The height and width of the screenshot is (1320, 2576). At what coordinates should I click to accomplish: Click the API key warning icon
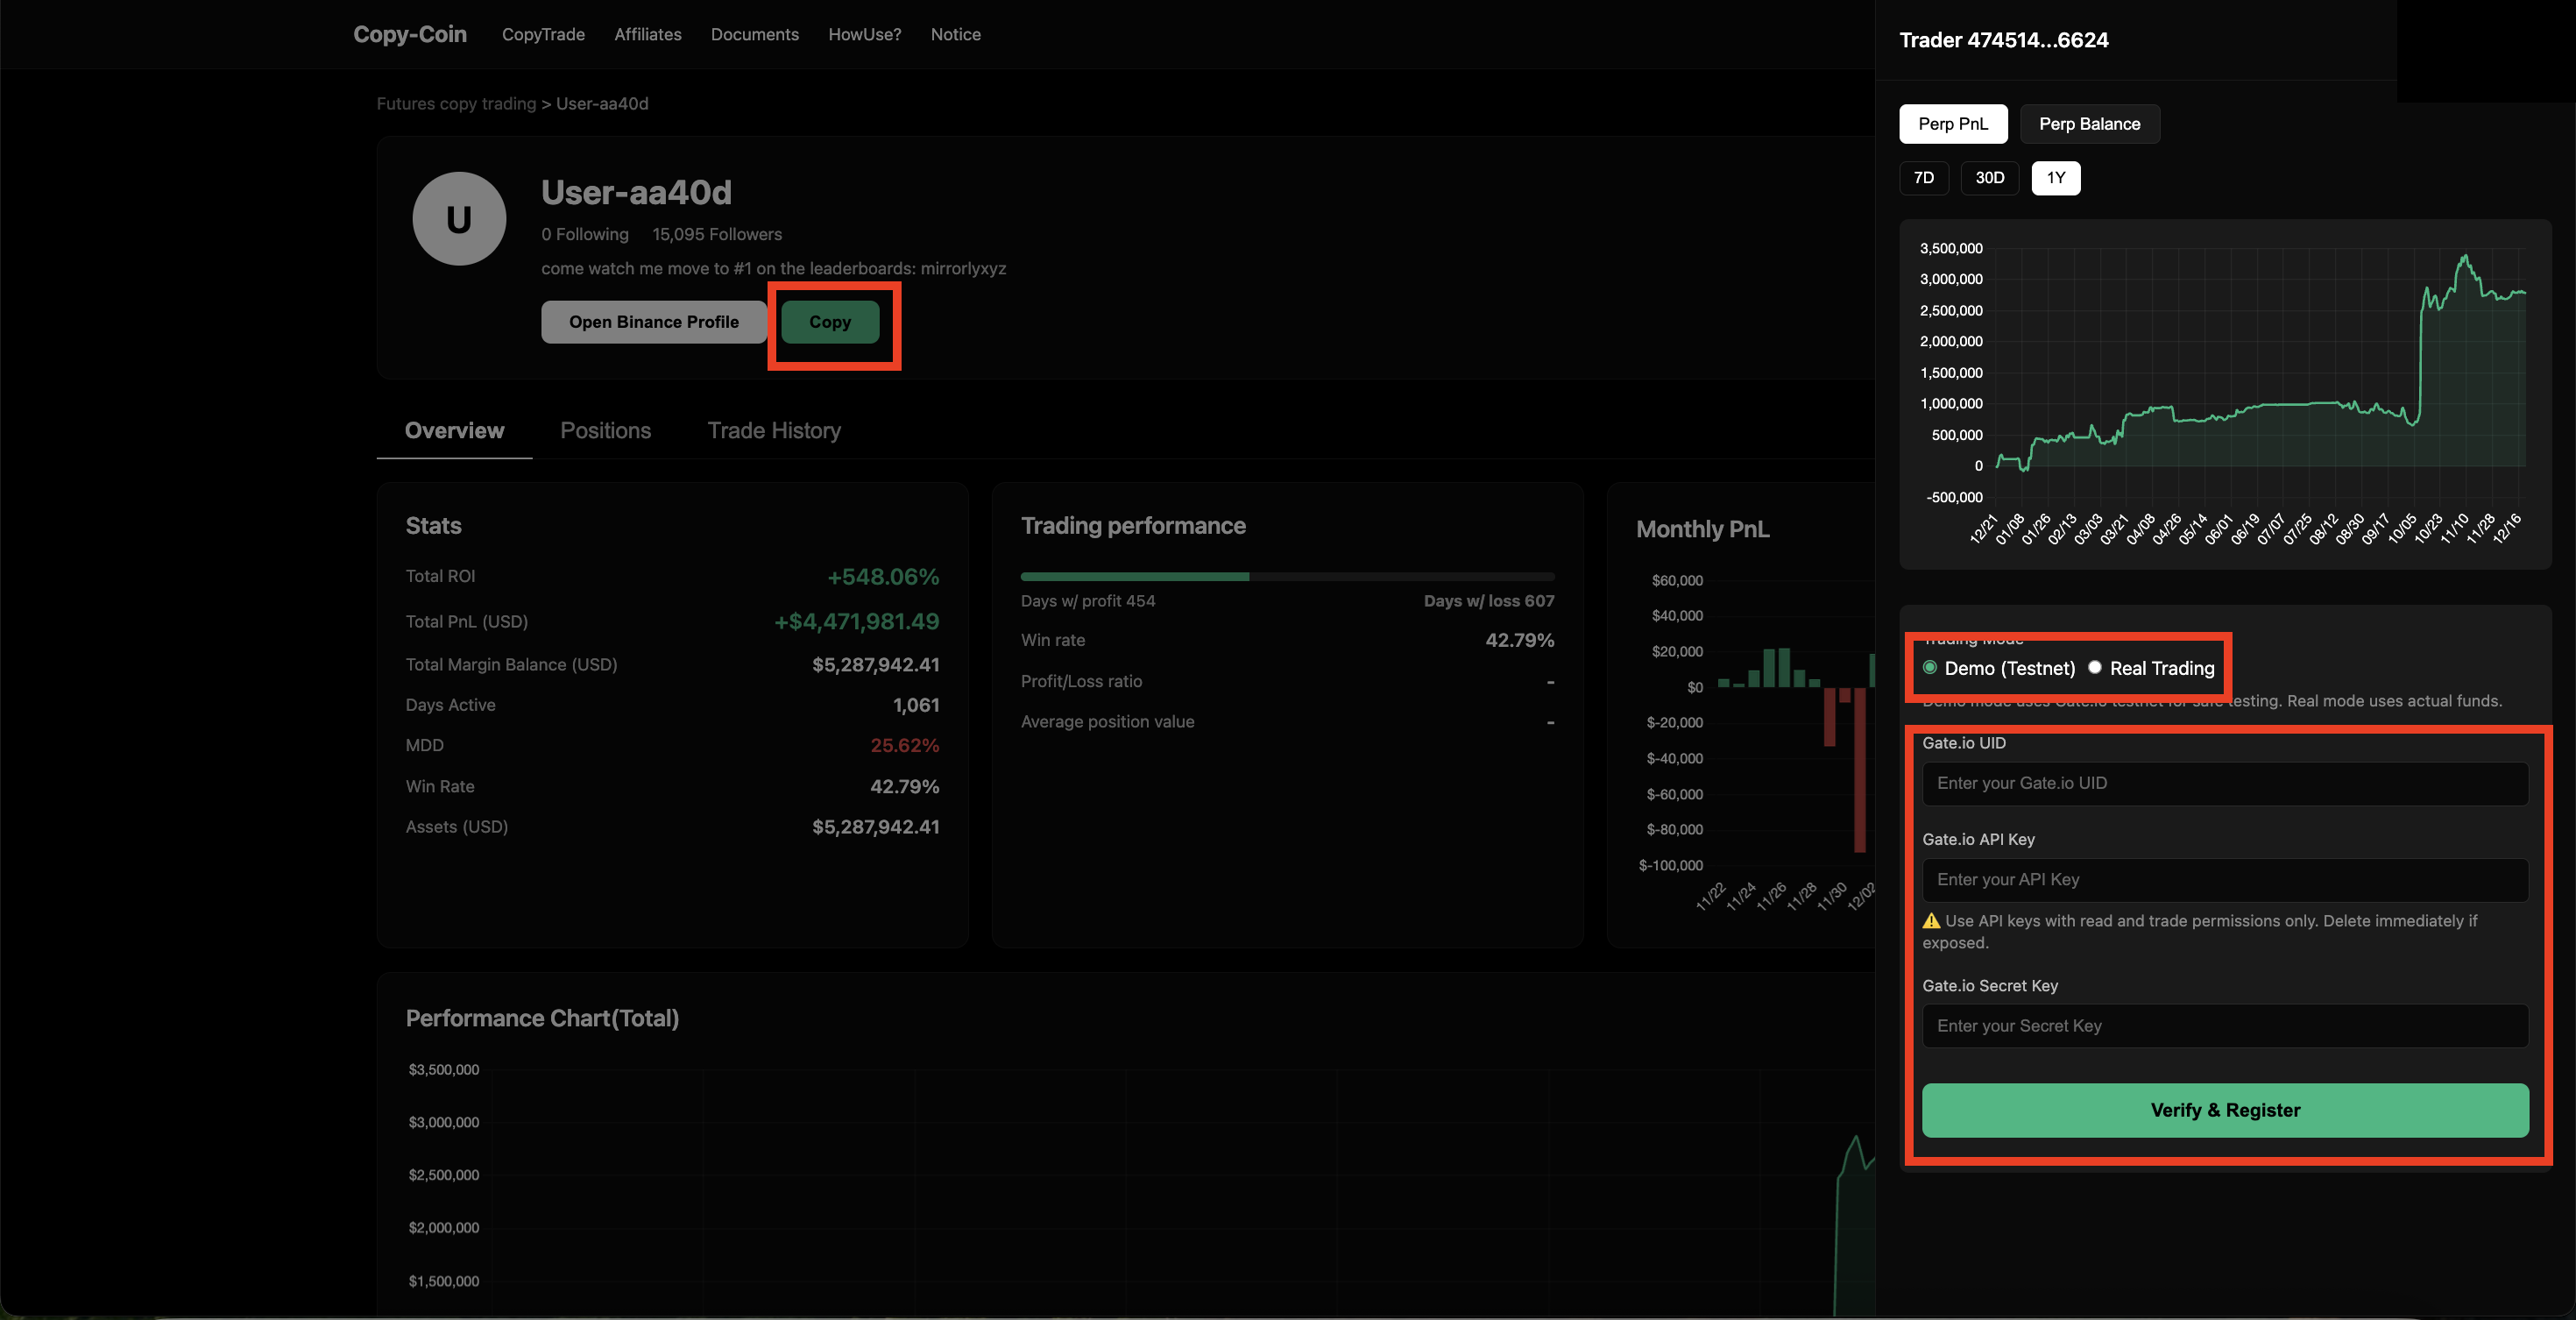tap(1931, 921)
